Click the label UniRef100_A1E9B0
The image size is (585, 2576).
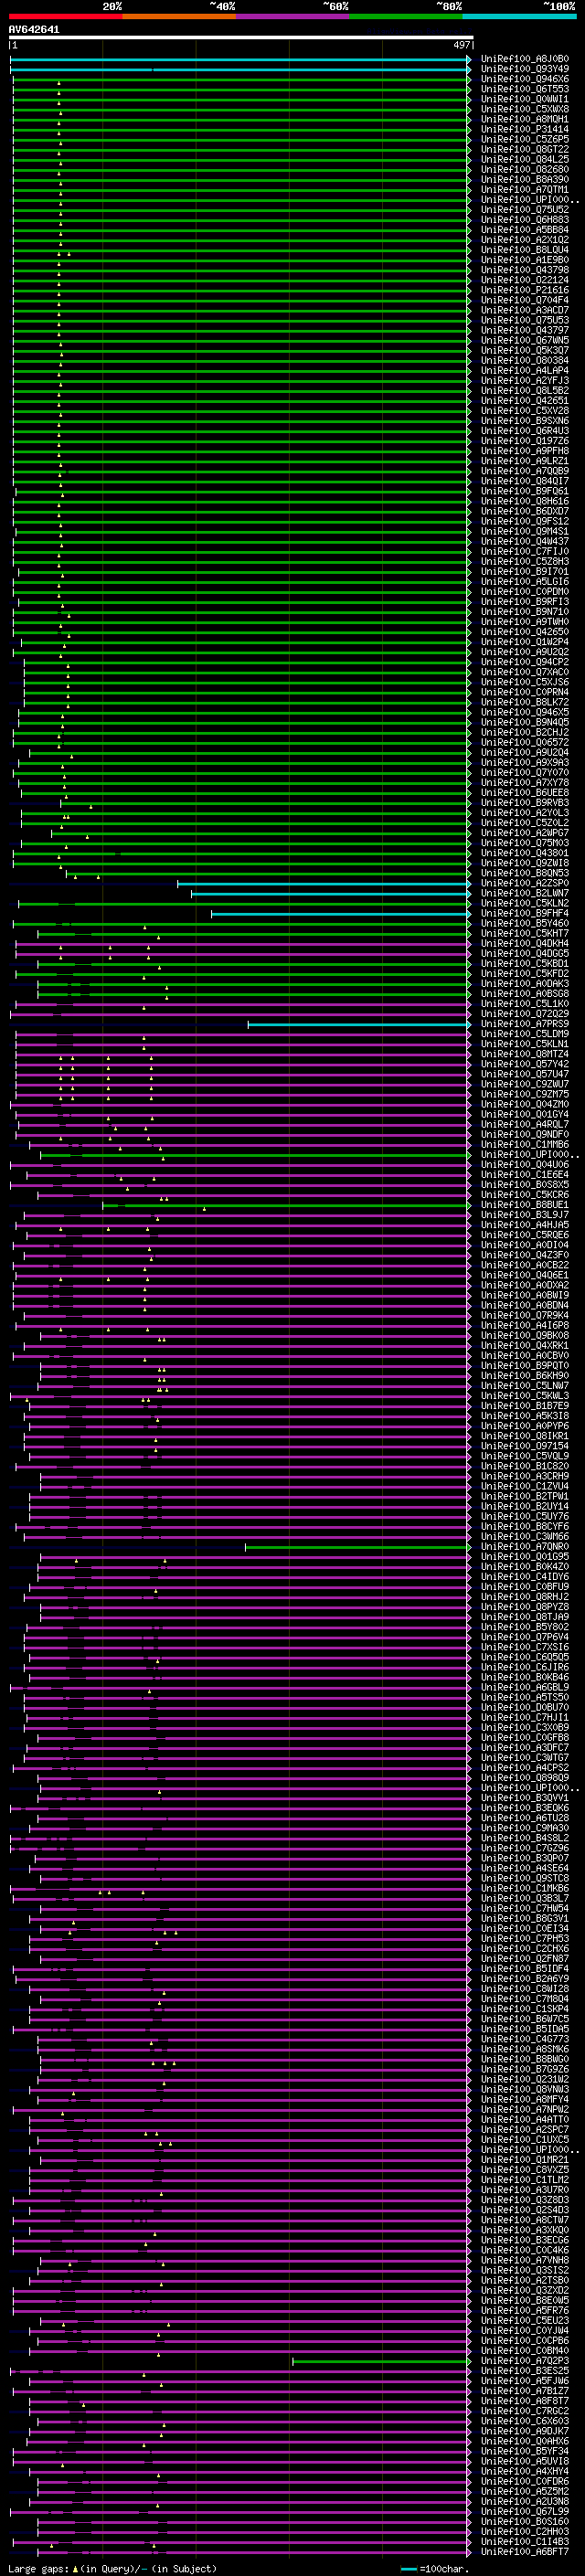pos(524,260)
